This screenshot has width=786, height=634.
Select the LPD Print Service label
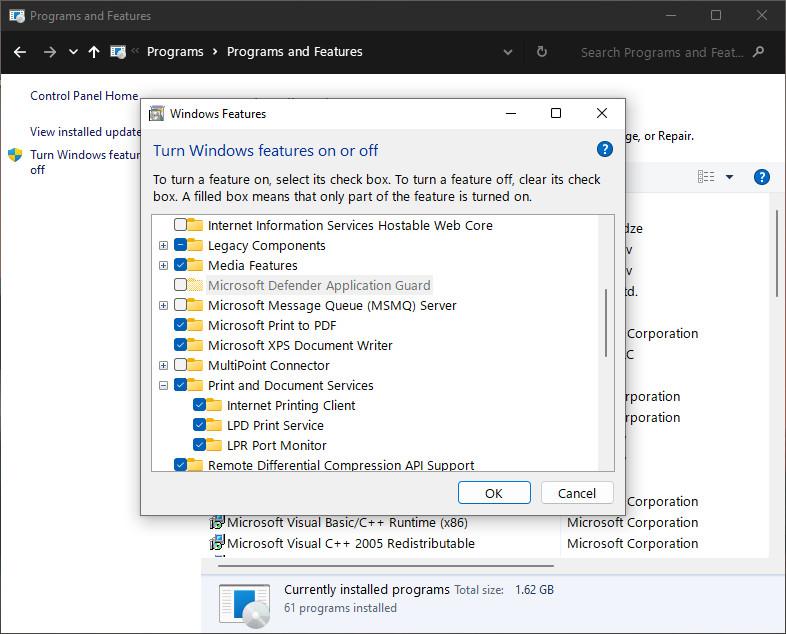coord(275,426)
